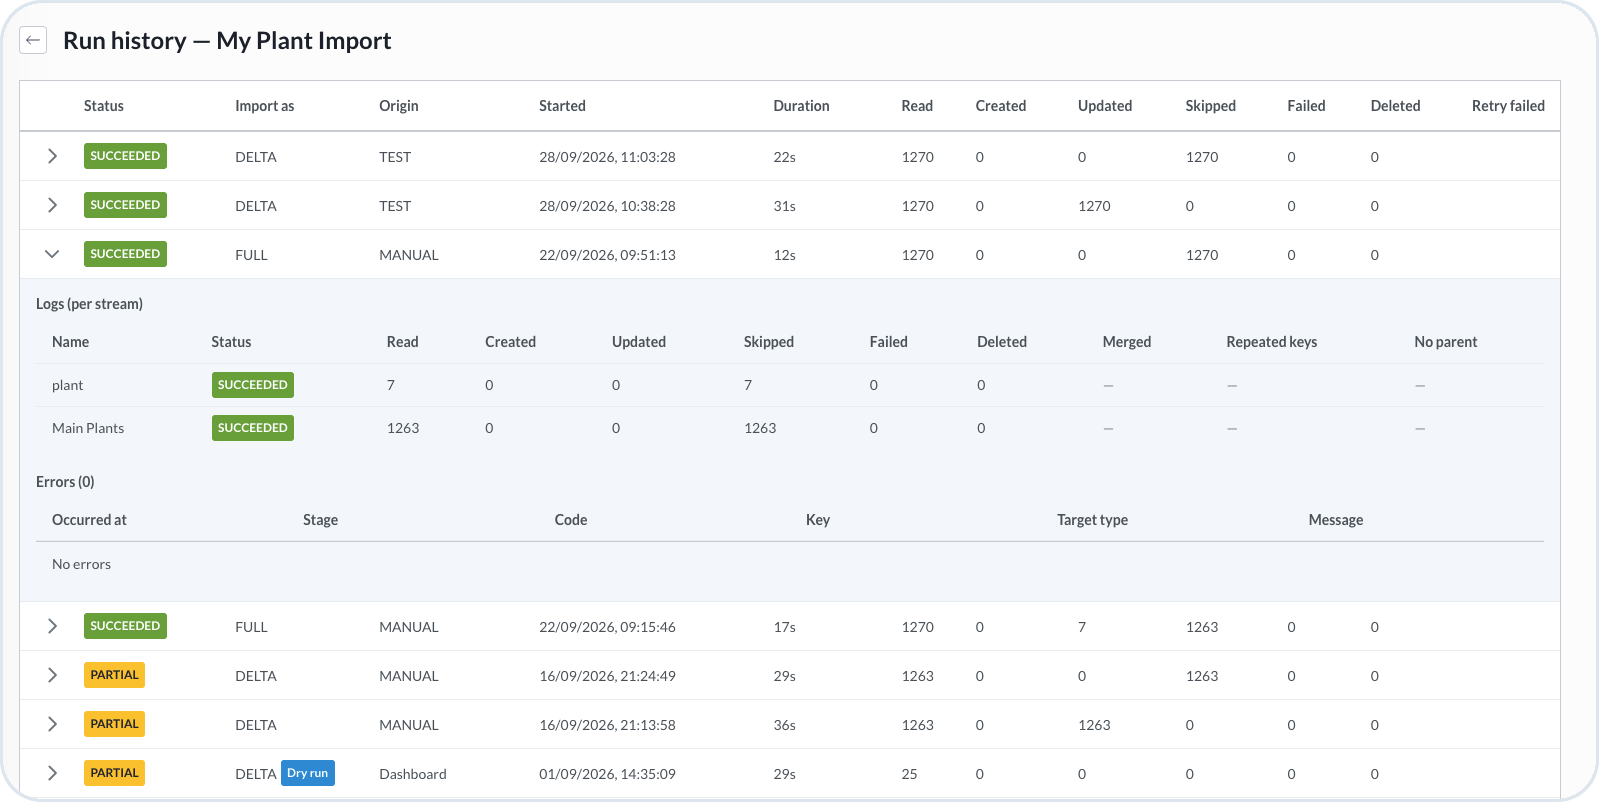The image size is (1599, 802).
Task: Click the Retry failed column header
Action: click(1508, 106)
